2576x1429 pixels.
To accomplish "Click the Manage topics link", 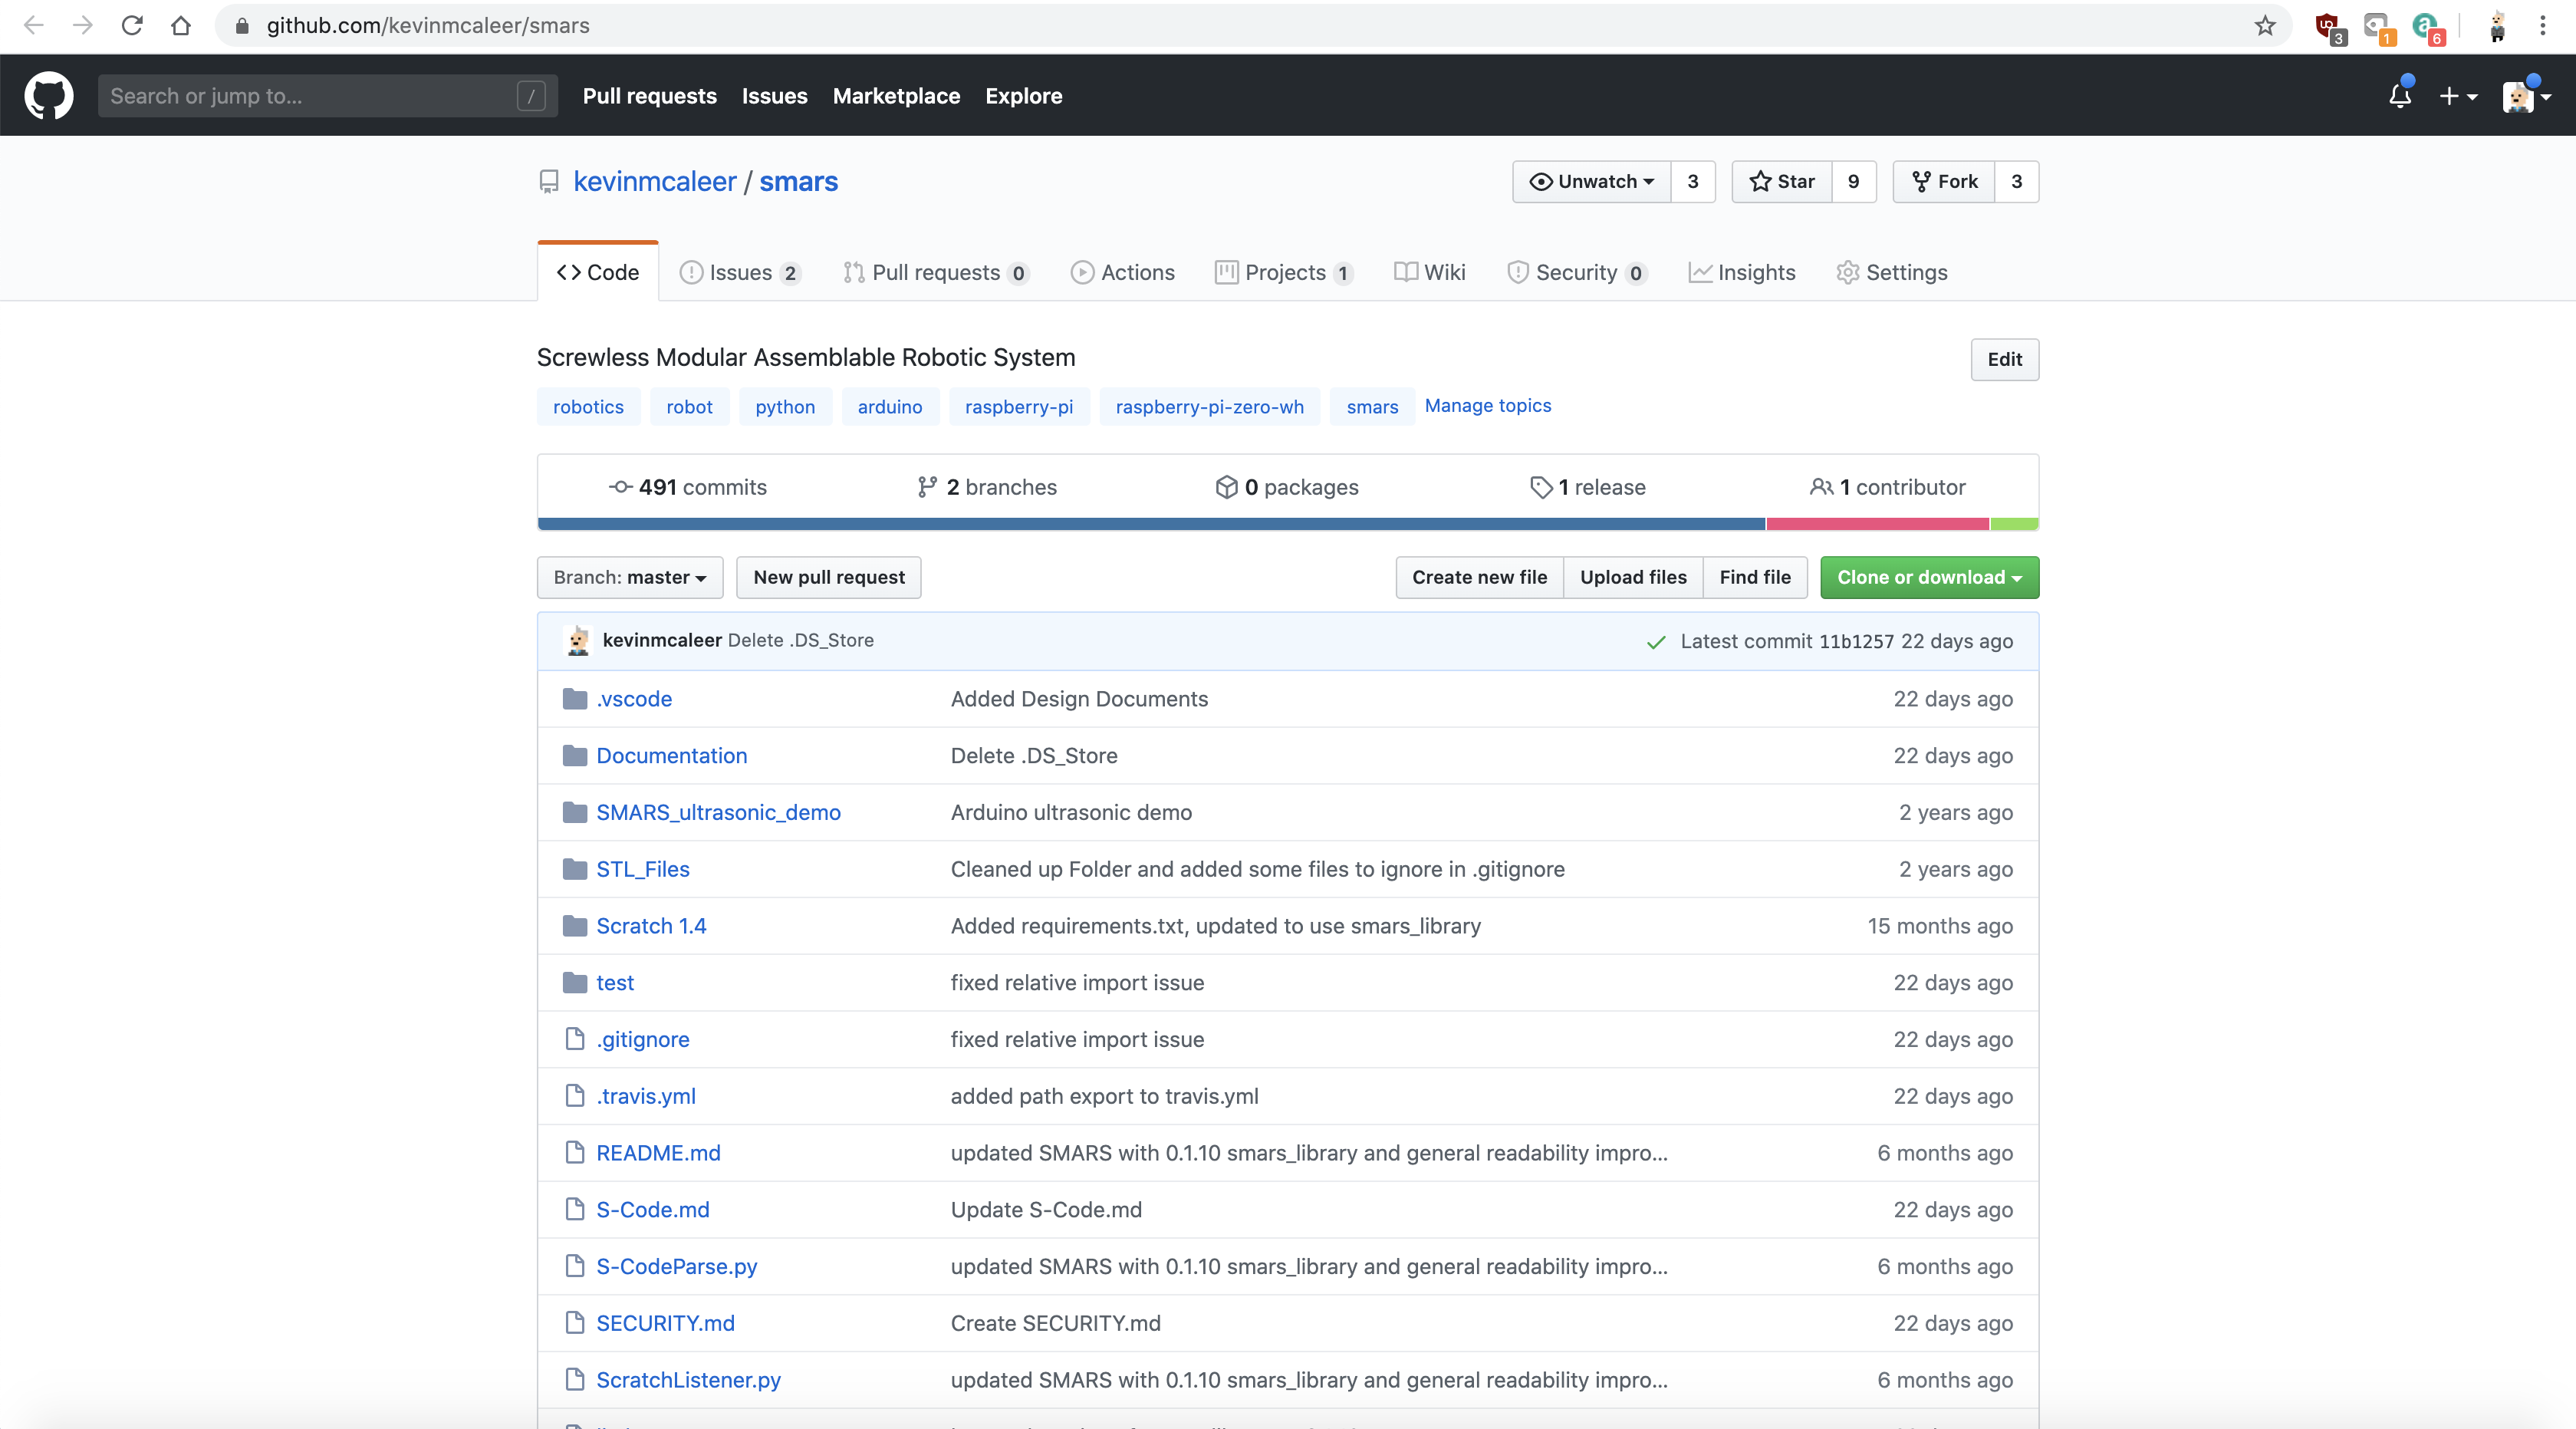I will tap(1488, 405).
